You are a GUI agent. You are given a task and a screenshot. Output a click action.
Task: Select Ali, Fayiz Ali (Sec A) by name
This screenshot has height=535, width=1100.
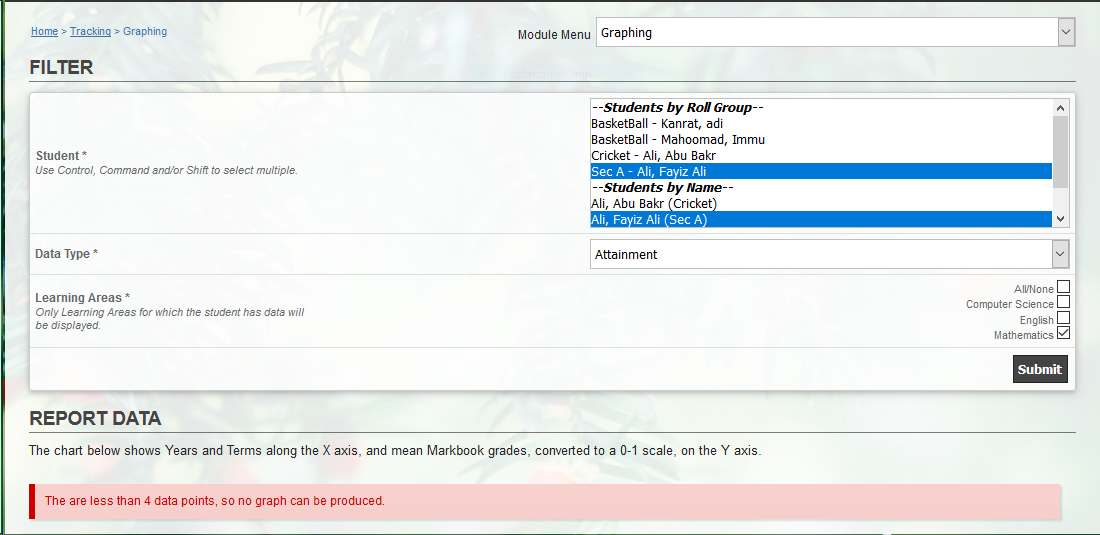pos(821,219)
